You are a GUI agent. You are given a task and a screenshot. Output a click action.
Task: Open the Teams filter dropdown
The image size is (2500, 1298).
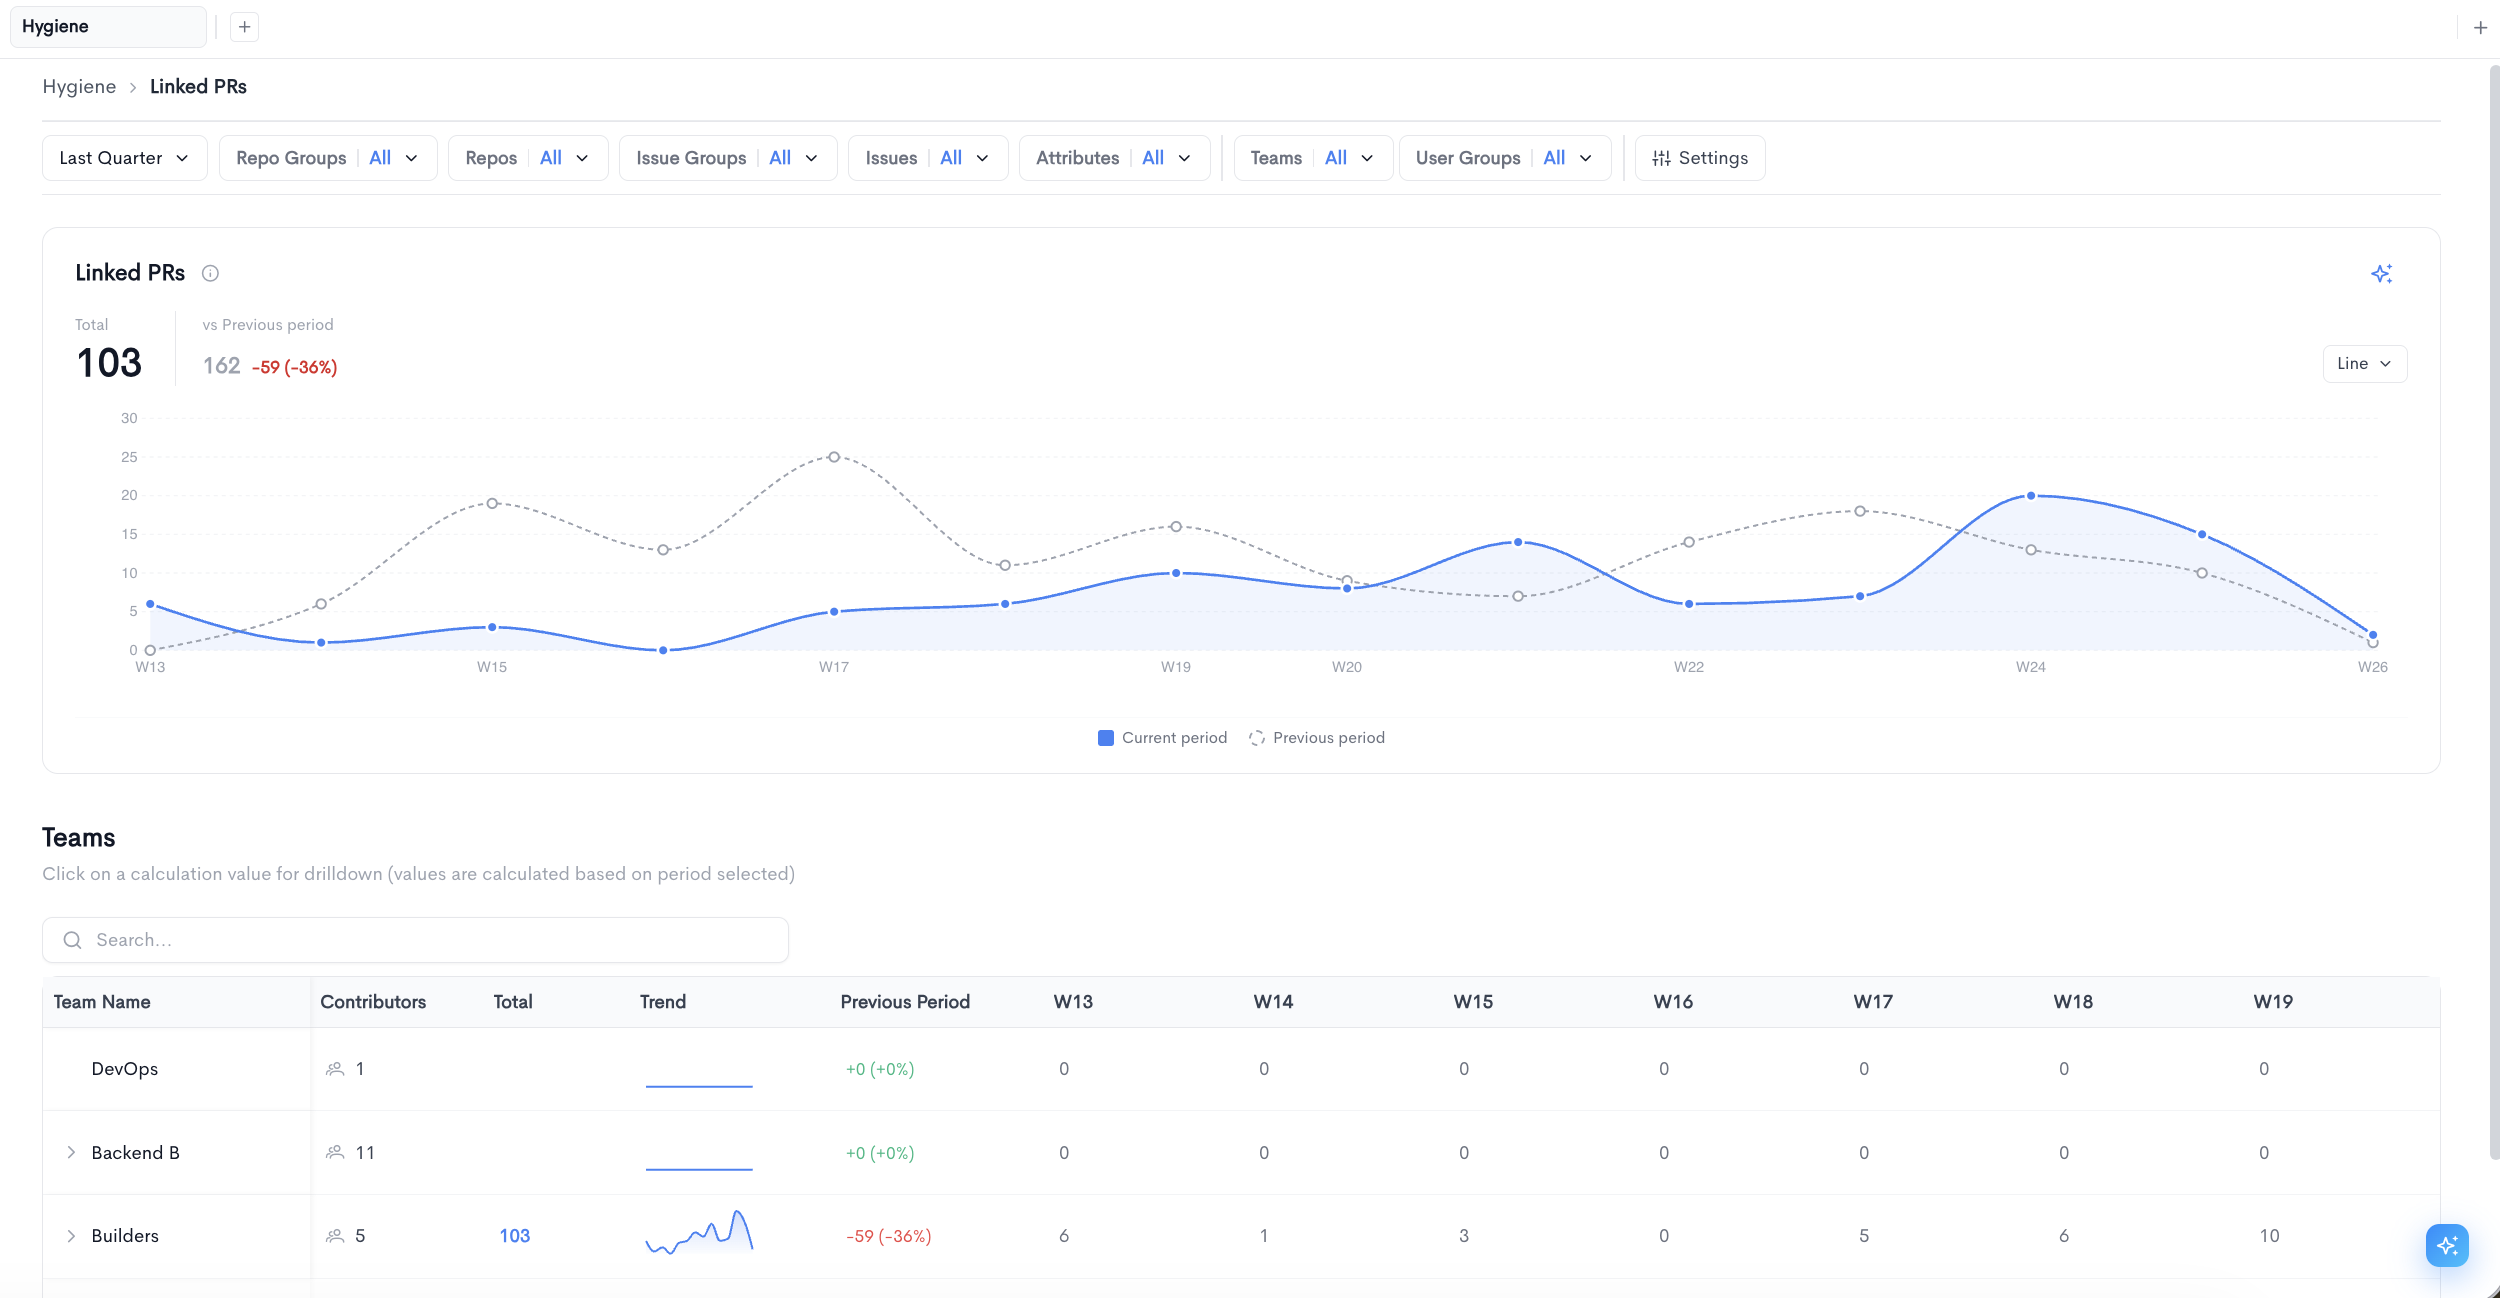coord(1313,158)
